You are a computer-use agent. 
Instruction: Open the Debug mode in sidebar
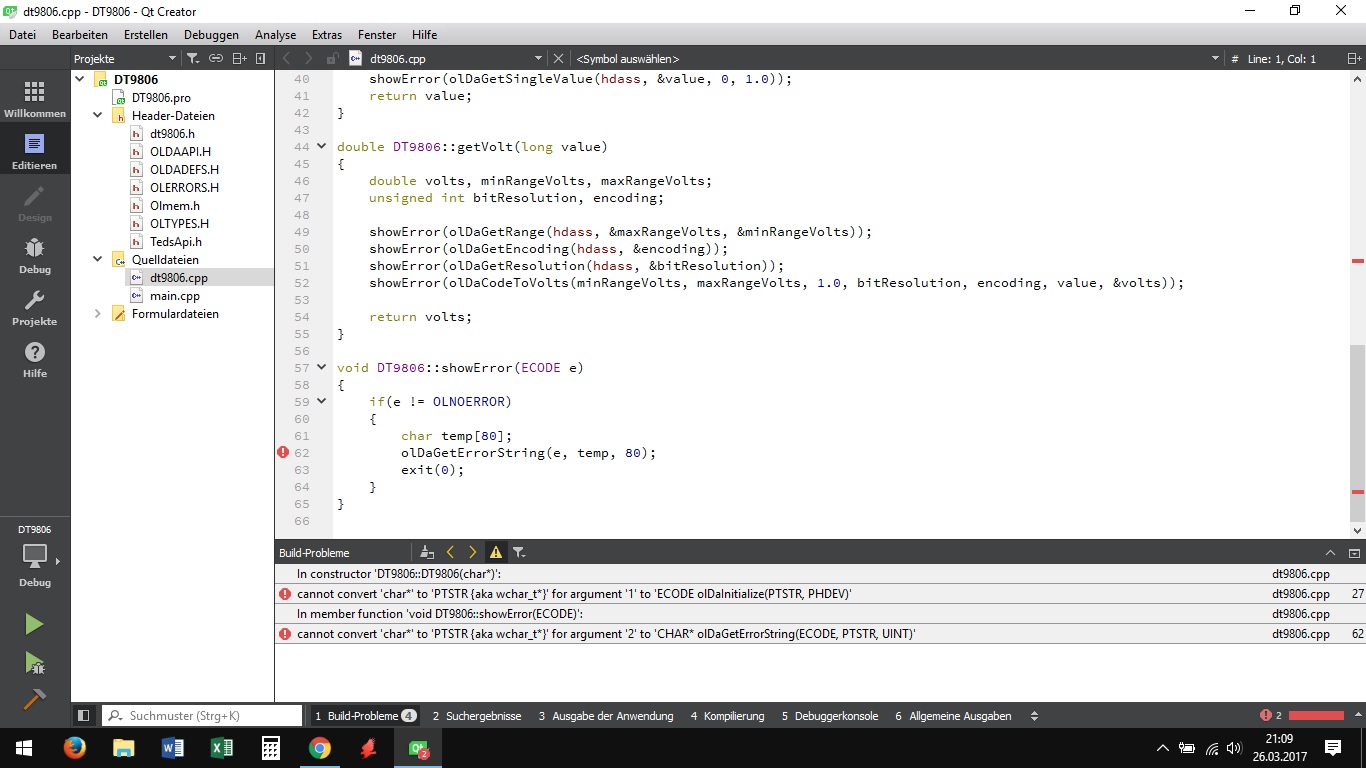tap(35, 256)
